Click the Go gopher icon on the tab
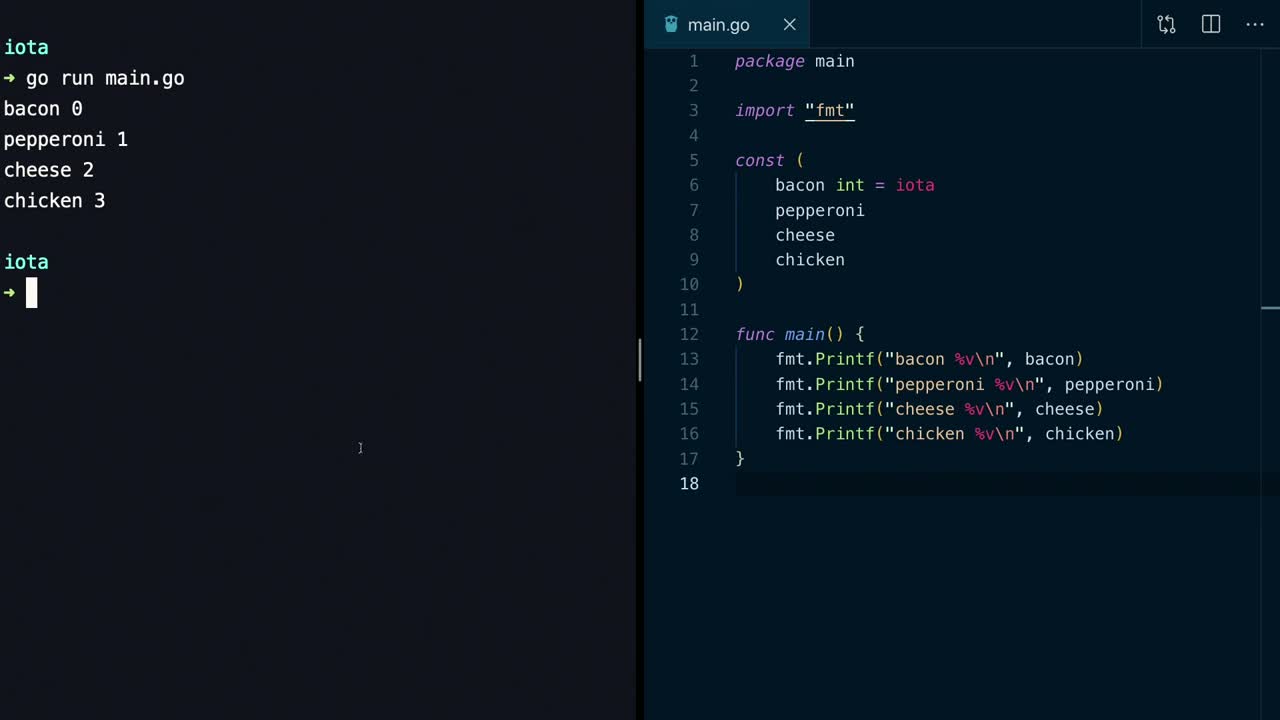 pyautogui.click(x=671, y=25)
